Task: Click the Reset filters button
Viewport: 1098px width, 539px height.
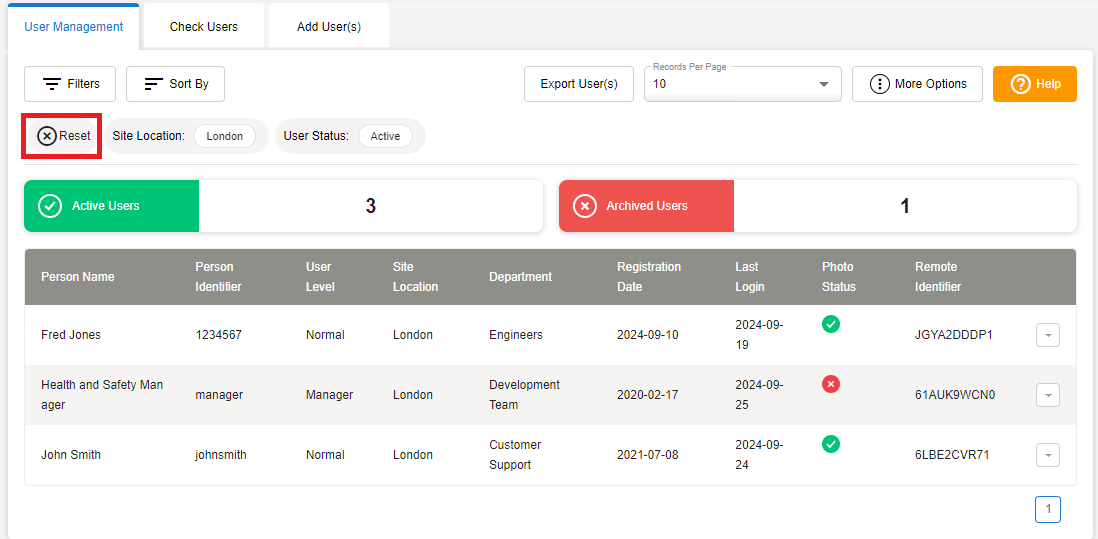Action: (x=64, y=136)
